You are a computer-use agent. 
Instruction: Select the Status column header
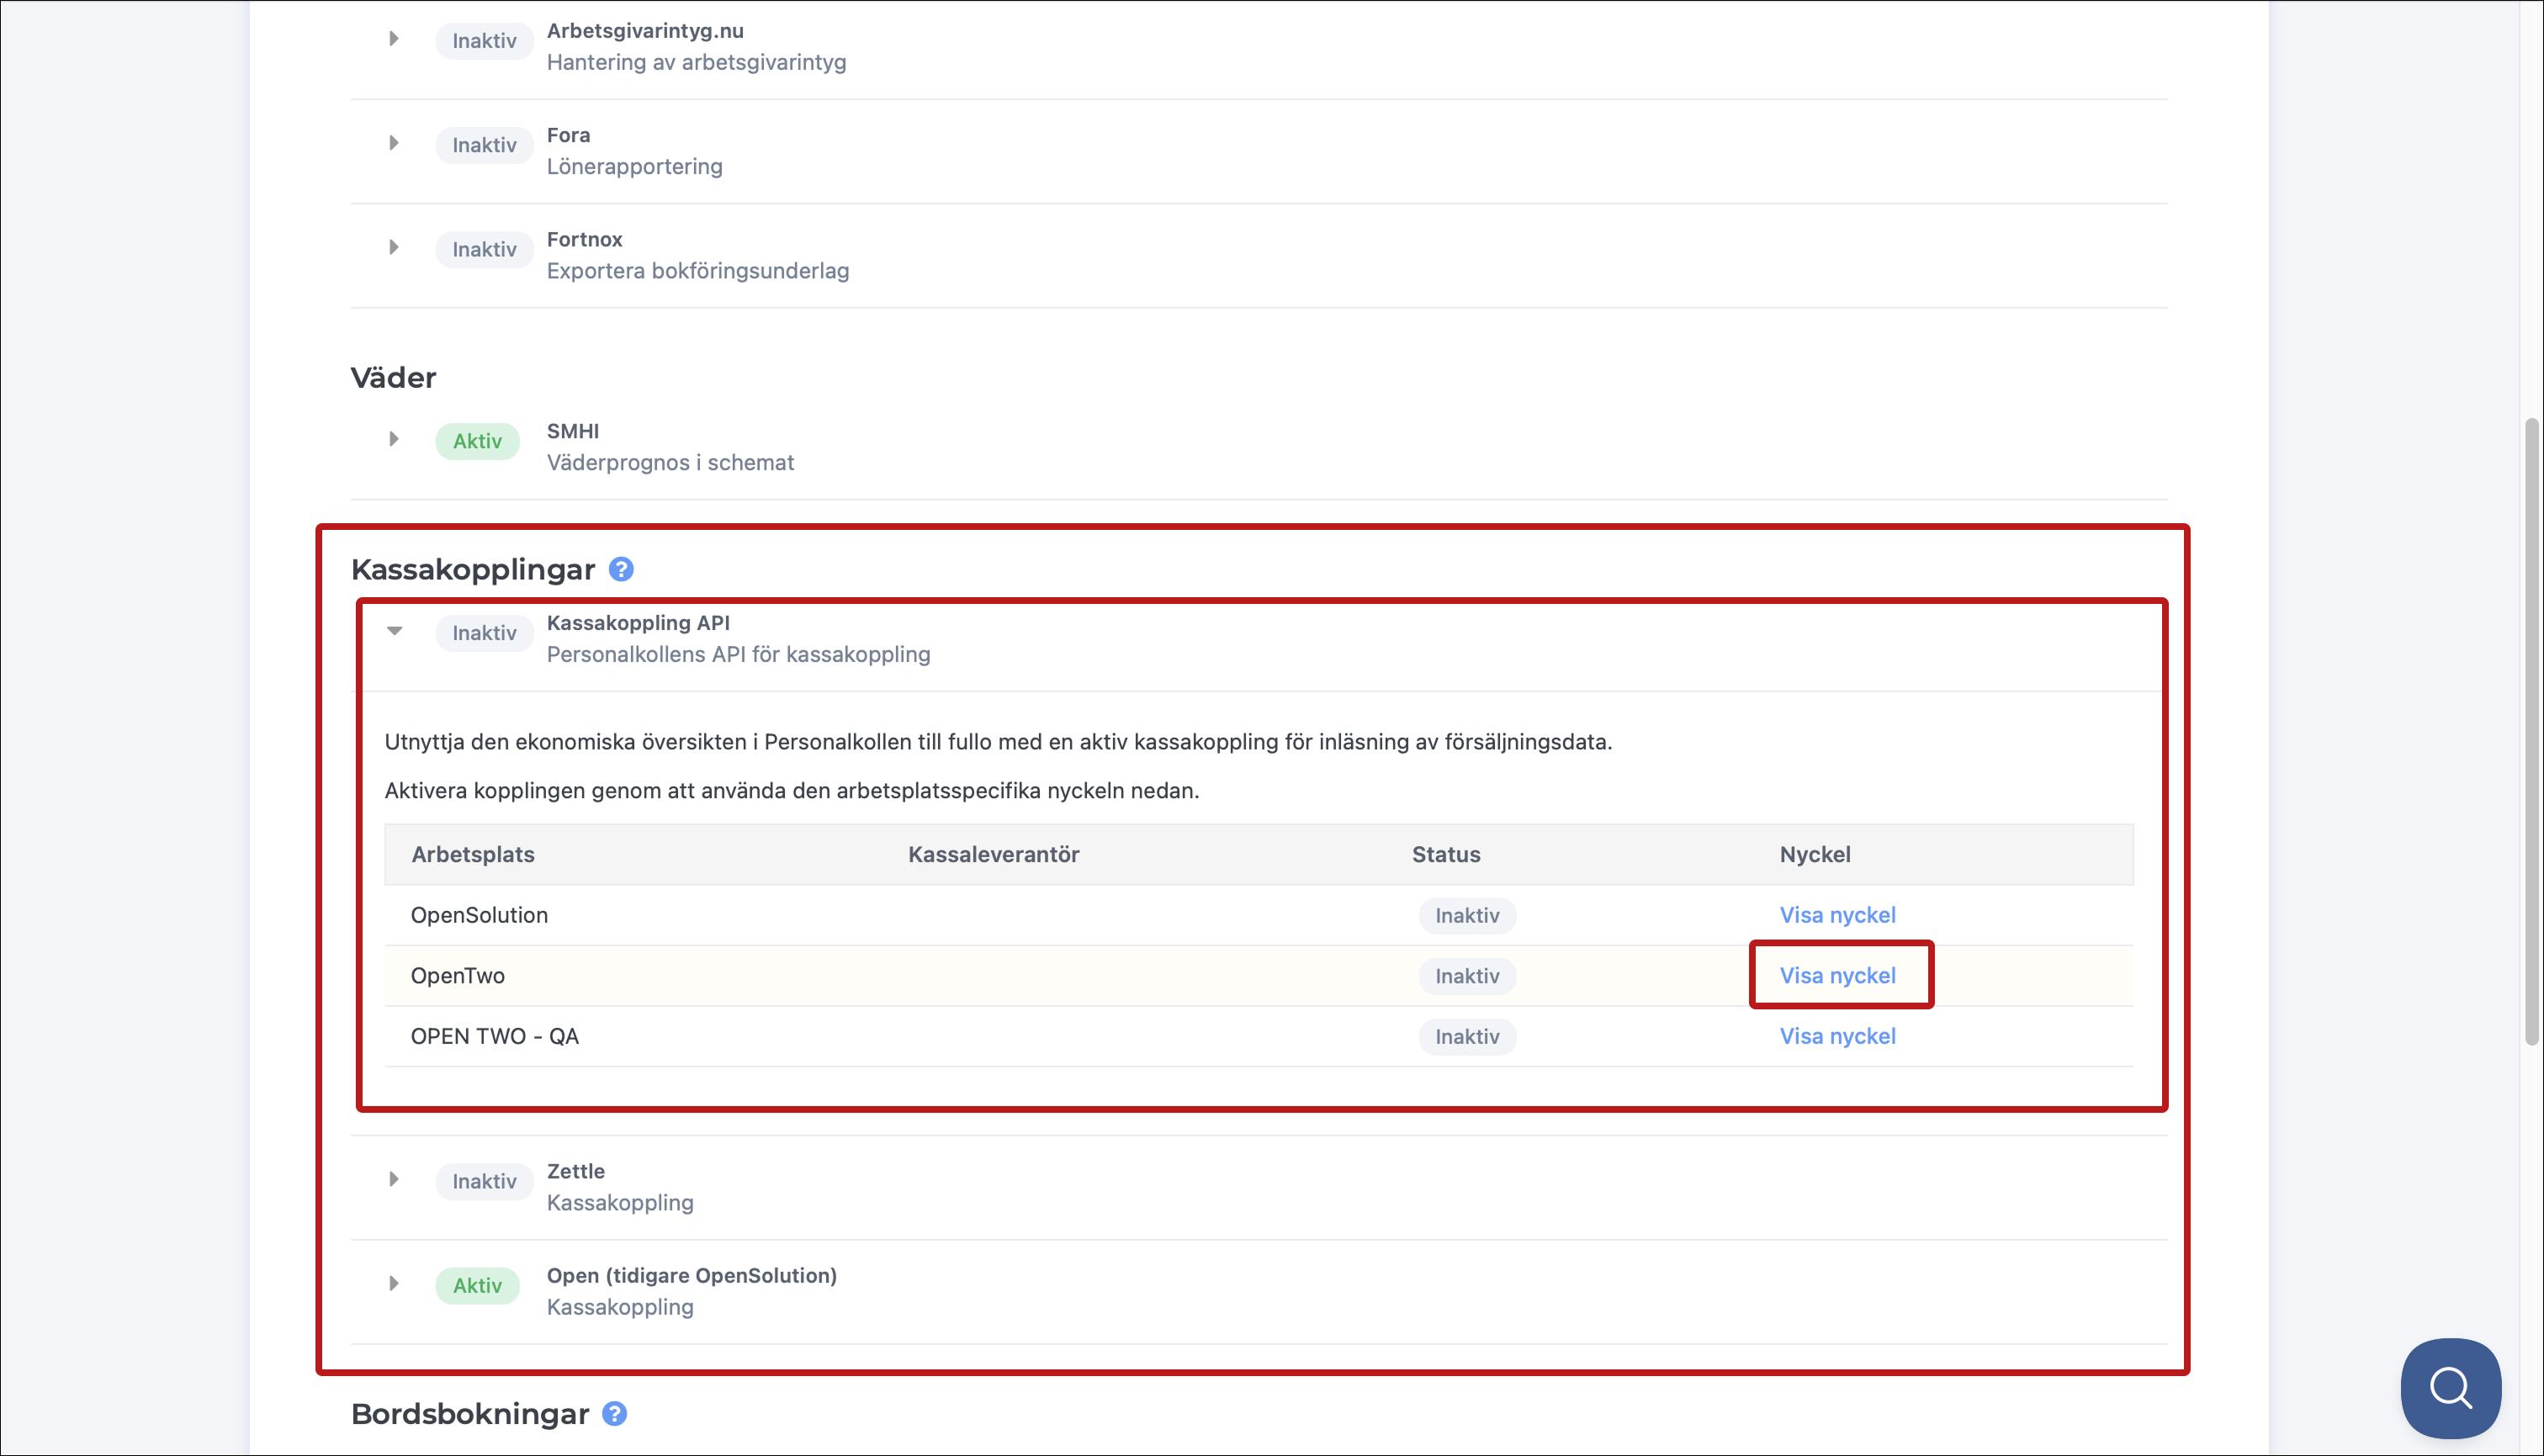[x=1446, y=854]
